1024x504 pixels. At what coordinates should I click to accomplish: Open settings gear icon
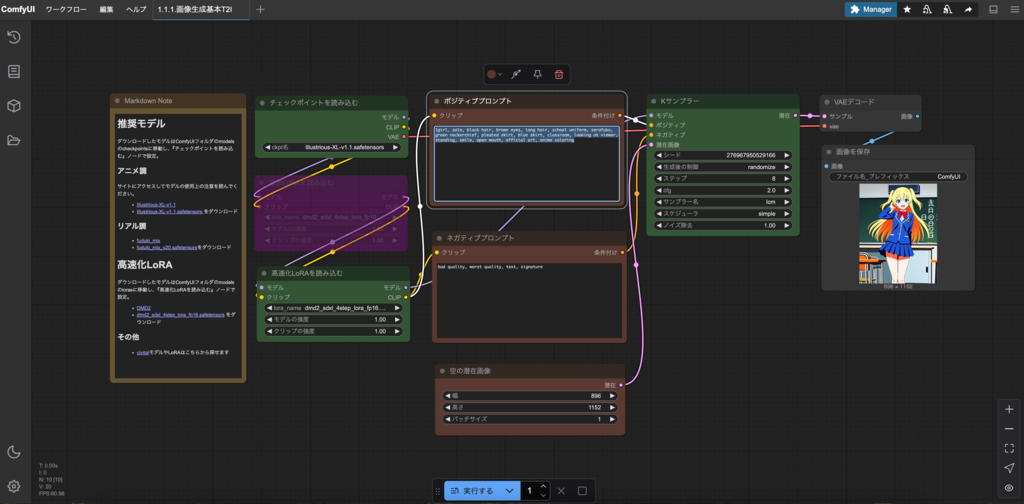14,486
